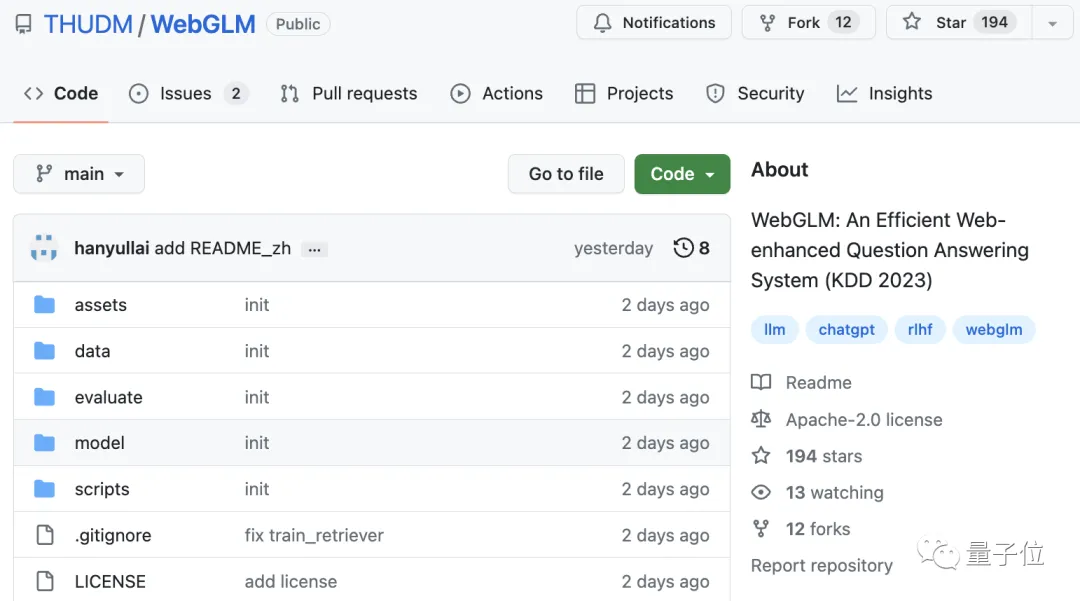1080x601 pixels.
Task: Expand commit message ellipsis button
Action: click(x=314, y=249)
